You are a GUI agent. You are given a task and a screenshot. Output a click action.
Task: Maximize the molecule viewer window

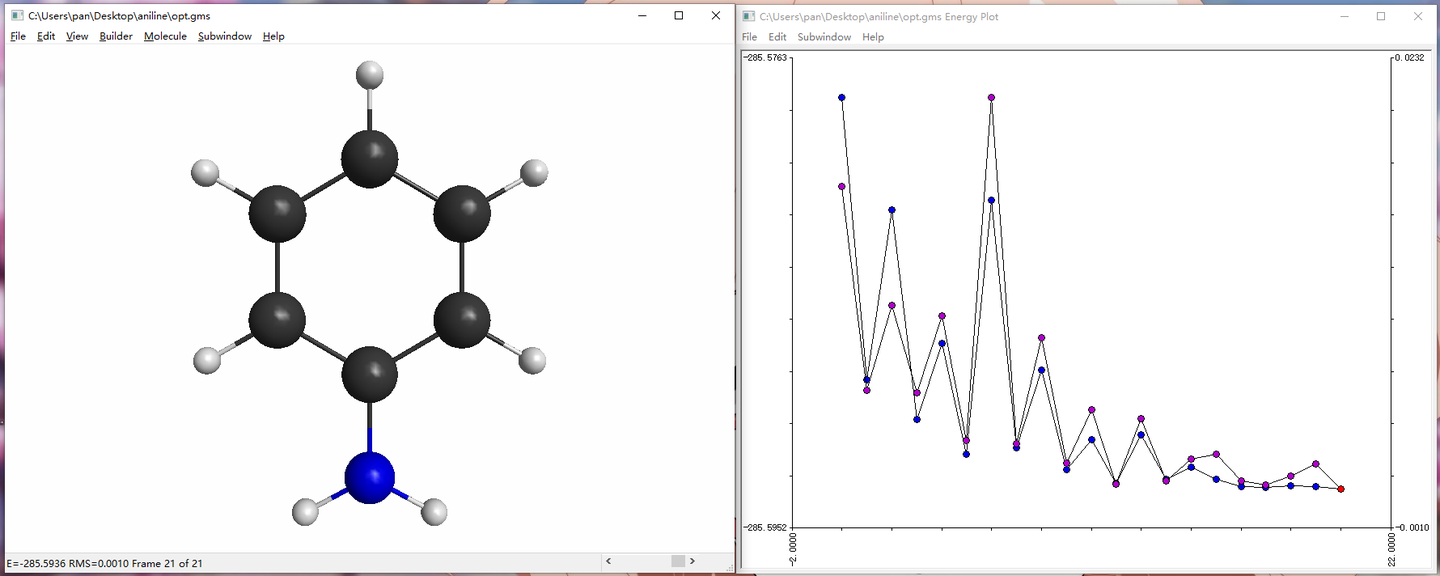[679, 16]
